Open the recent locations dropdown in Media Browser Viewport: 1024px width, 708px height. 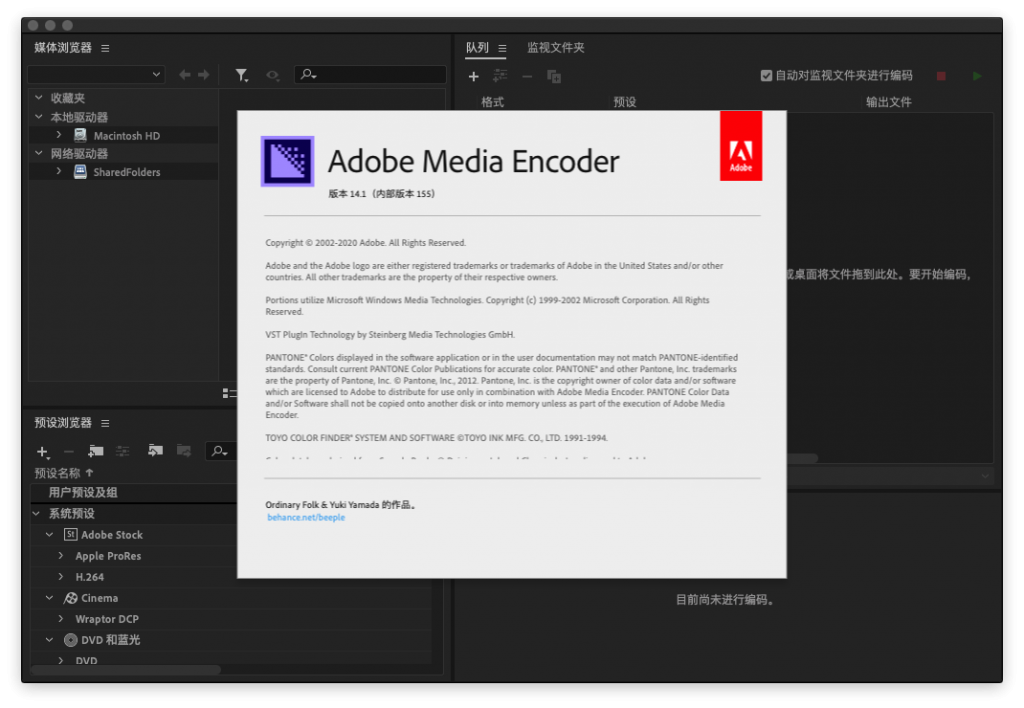pos(96,74)
